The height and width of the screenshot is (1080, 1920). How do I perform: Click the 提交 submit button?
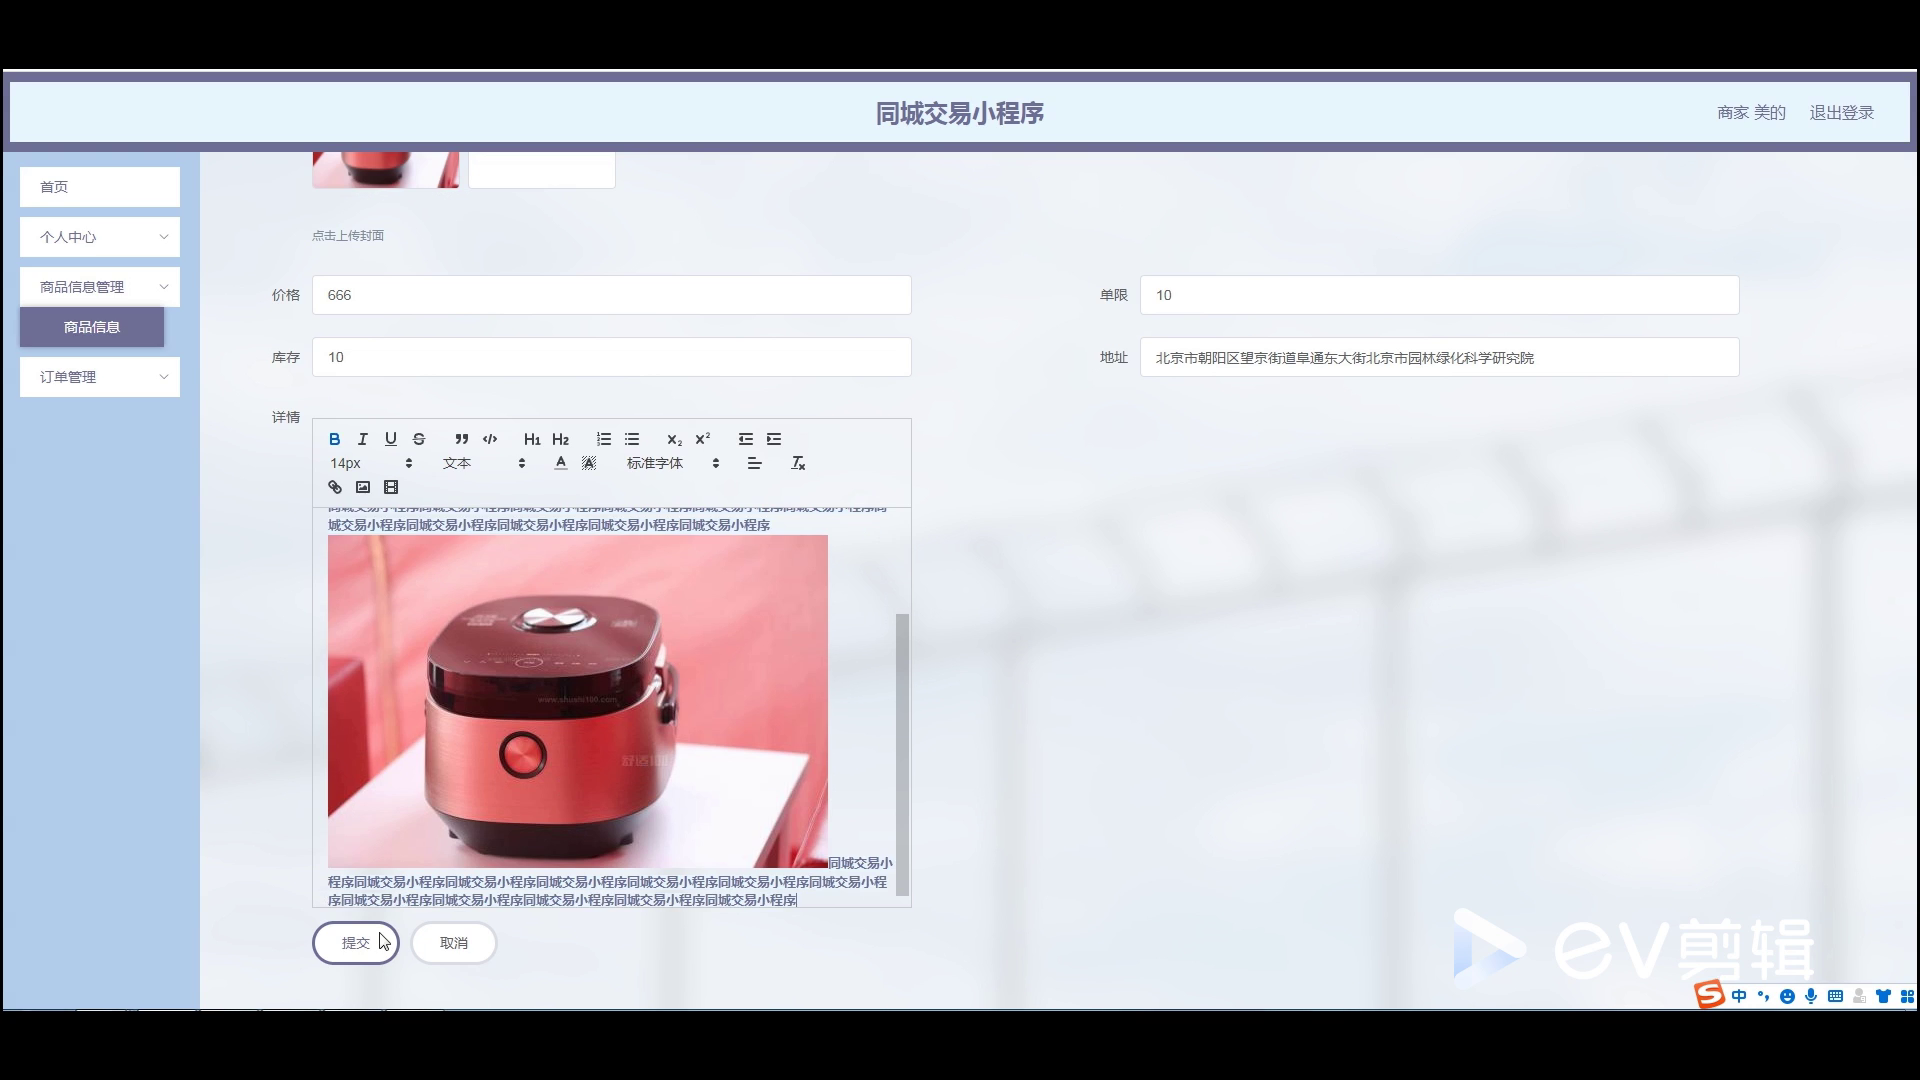pyautogui.click(x=356, y=943)
